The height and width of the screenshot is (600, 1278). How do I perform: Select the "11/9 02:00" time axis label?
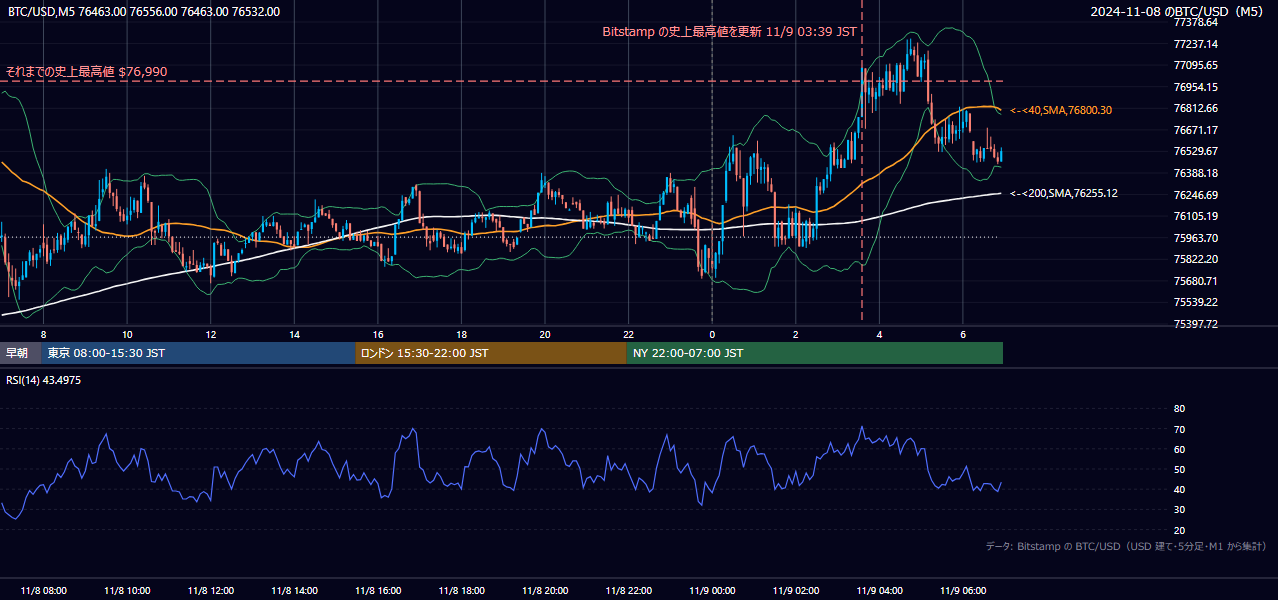pyautogui.click(x=796, y=591)
